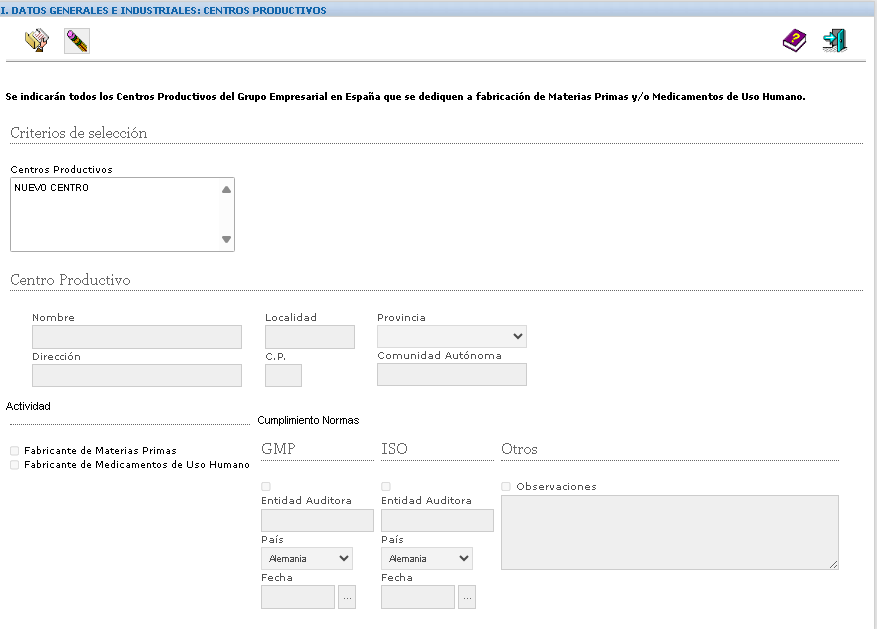The height and width of the screenshot is (629, 877).
Task: Open the ISO País dropdown
Action: pyautogui.click(x=427, y=558)
